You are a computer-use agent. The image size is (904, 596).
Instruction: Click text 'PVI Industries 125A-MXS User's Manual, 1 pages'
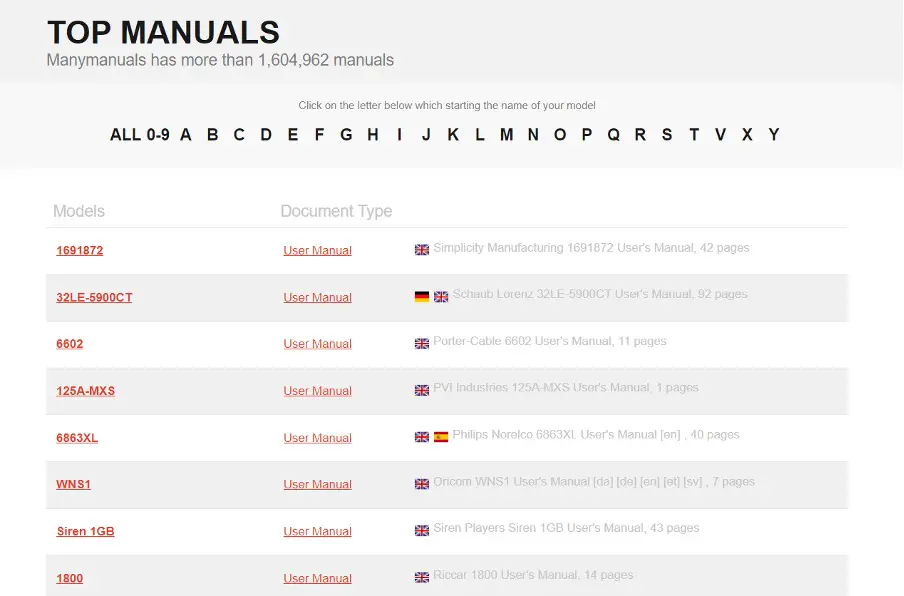(x=566, y=388)
